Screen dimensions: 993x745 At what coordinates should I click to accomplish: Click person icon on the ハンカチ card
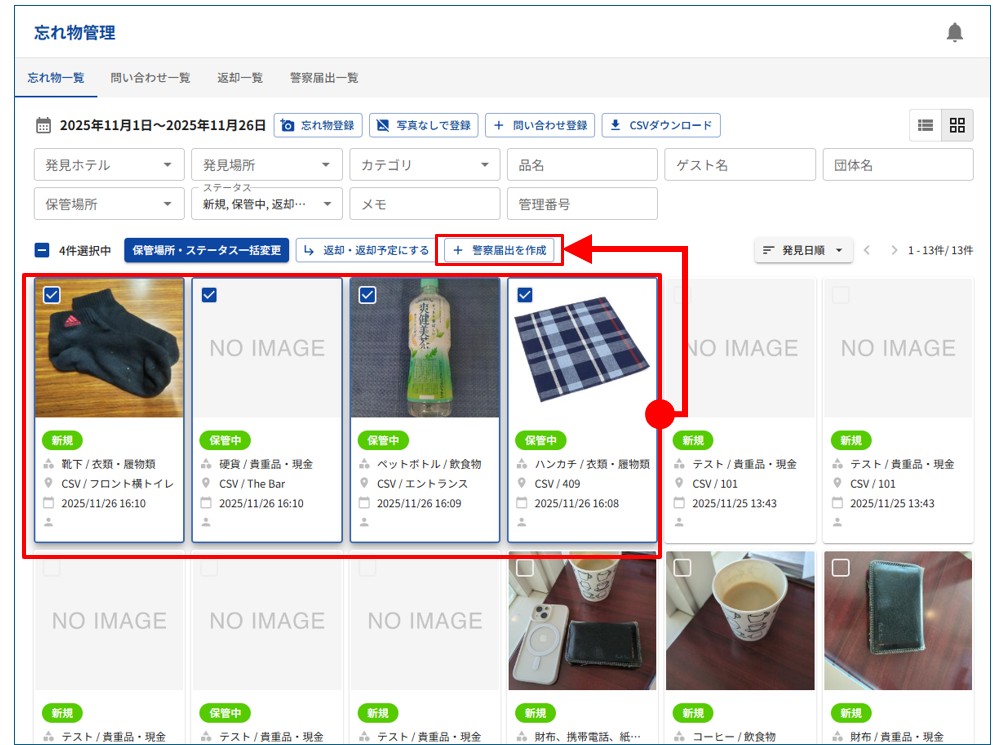(521, 522)
